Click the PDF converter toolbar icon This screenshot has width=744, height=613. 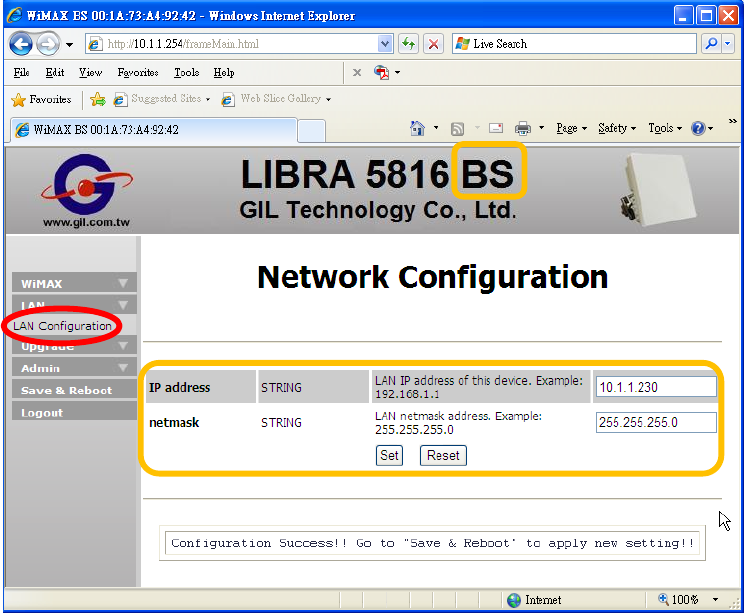(381, 73)
